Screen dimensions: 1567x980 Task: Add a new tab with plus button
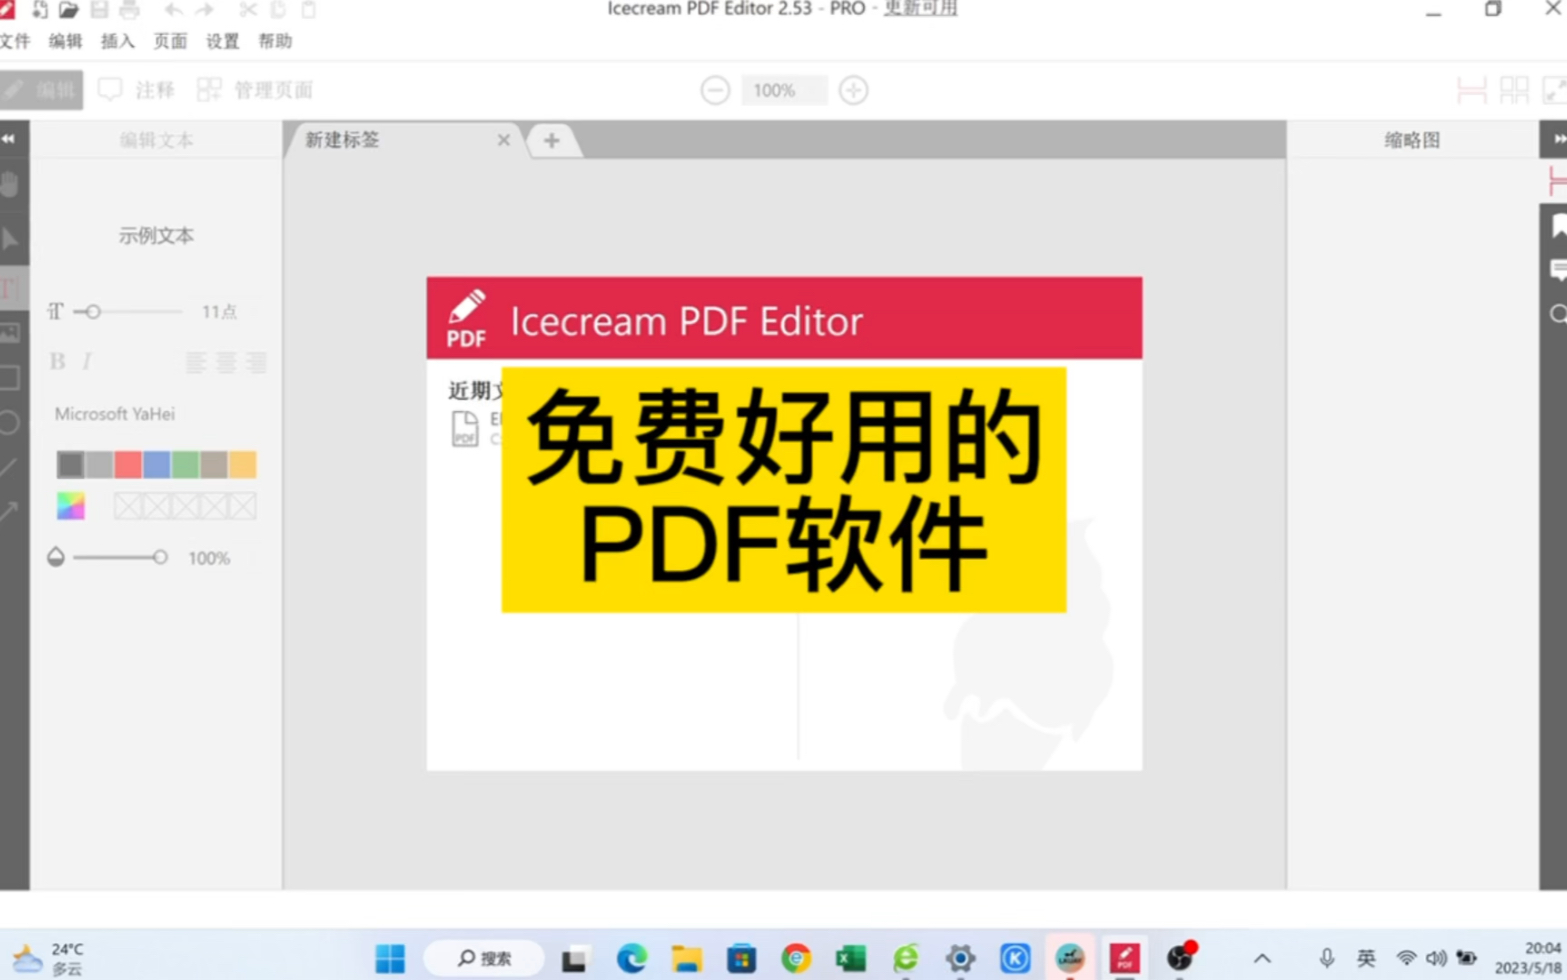(x=551, y=140)
